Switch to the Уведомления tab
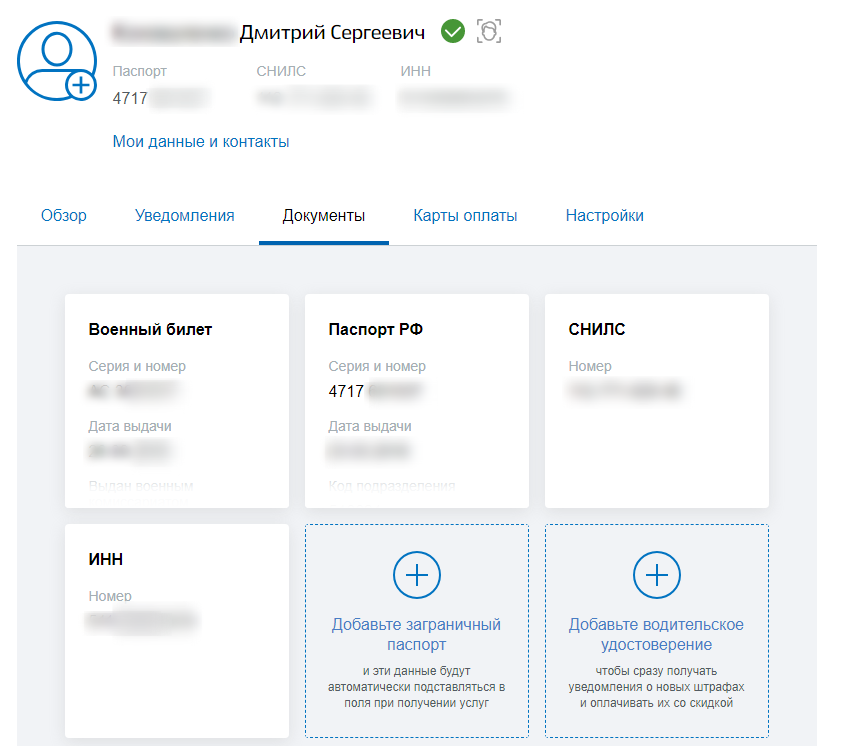Viewport: 843px width, 746px height. pyautogui.click(x=184, y=216)
